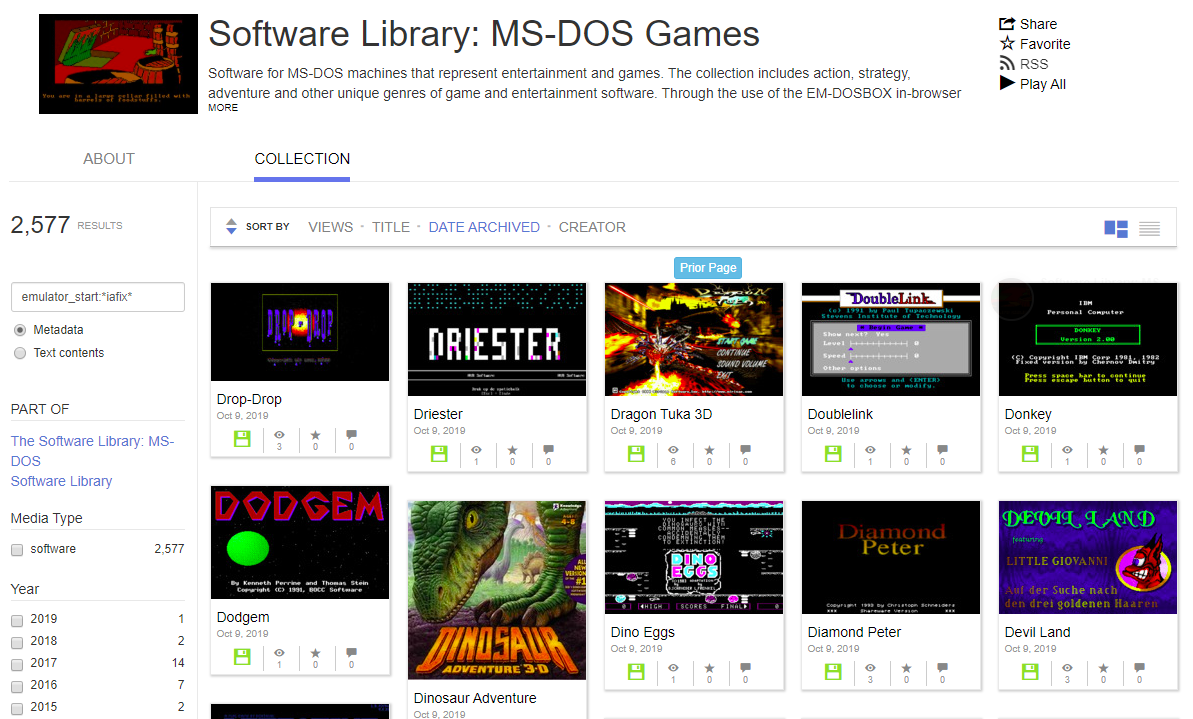This screenshot has height=719, width=1193.
Task: Expand the description with MORE
Action: click(223, 108)
